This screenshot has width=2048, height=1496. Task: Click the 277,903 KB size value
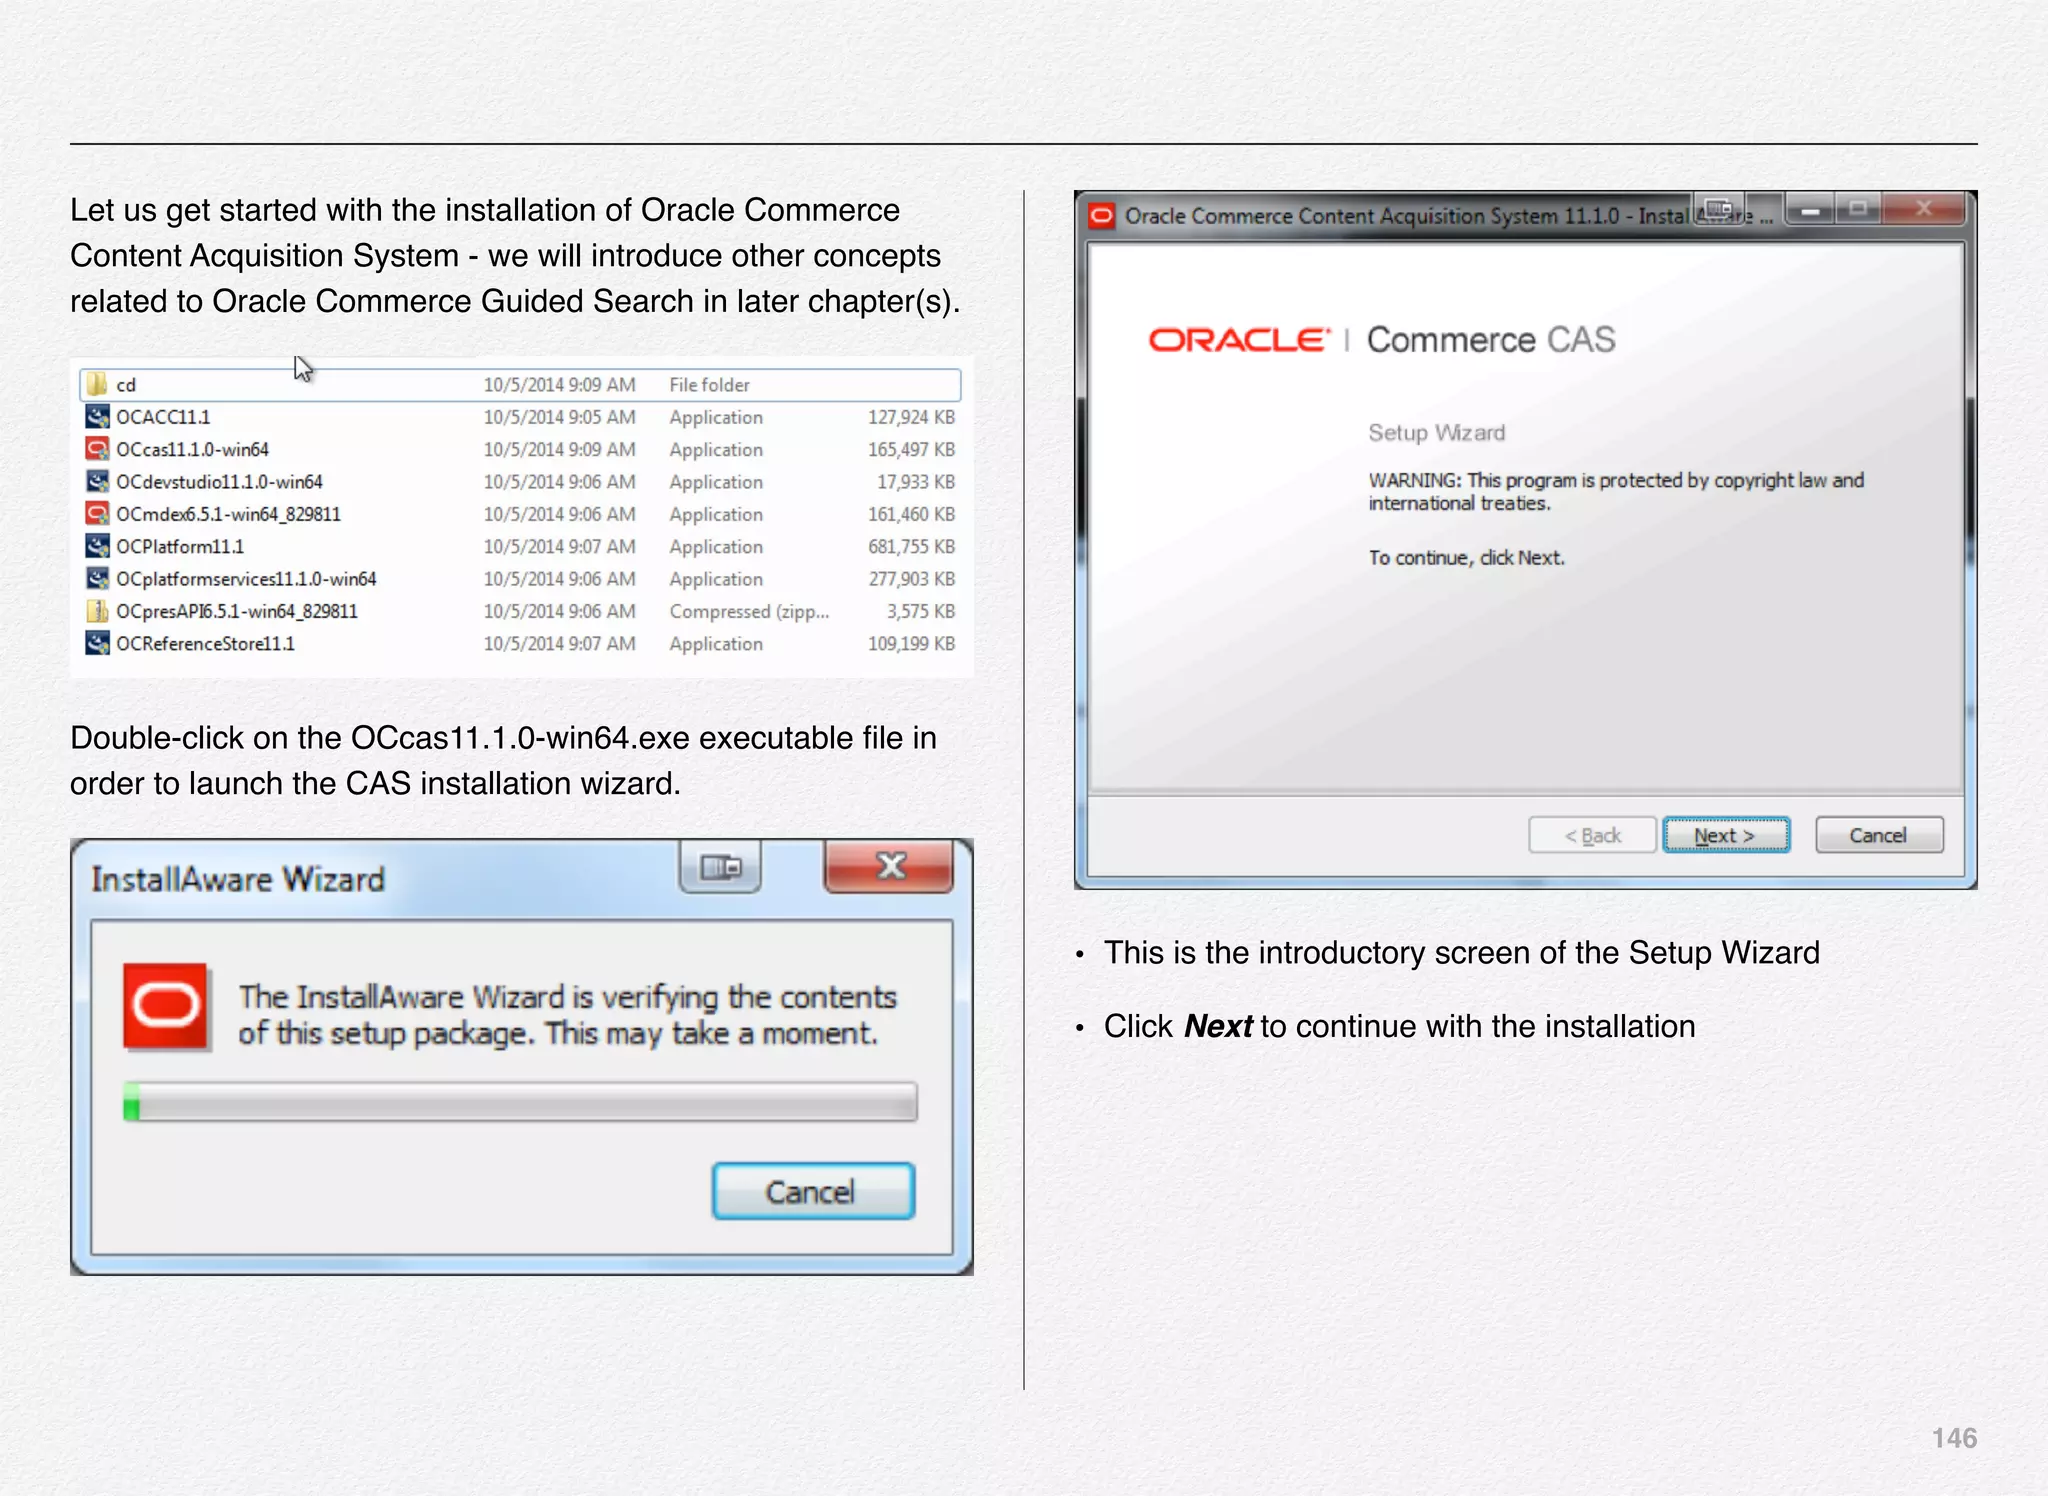click(911, 579)
